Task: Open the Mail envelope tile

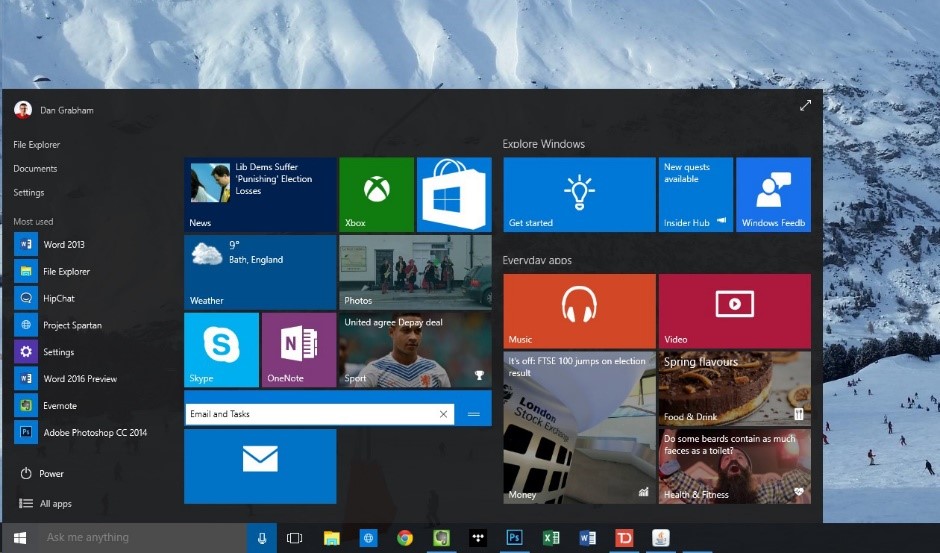Action: (x=260, y=466)
